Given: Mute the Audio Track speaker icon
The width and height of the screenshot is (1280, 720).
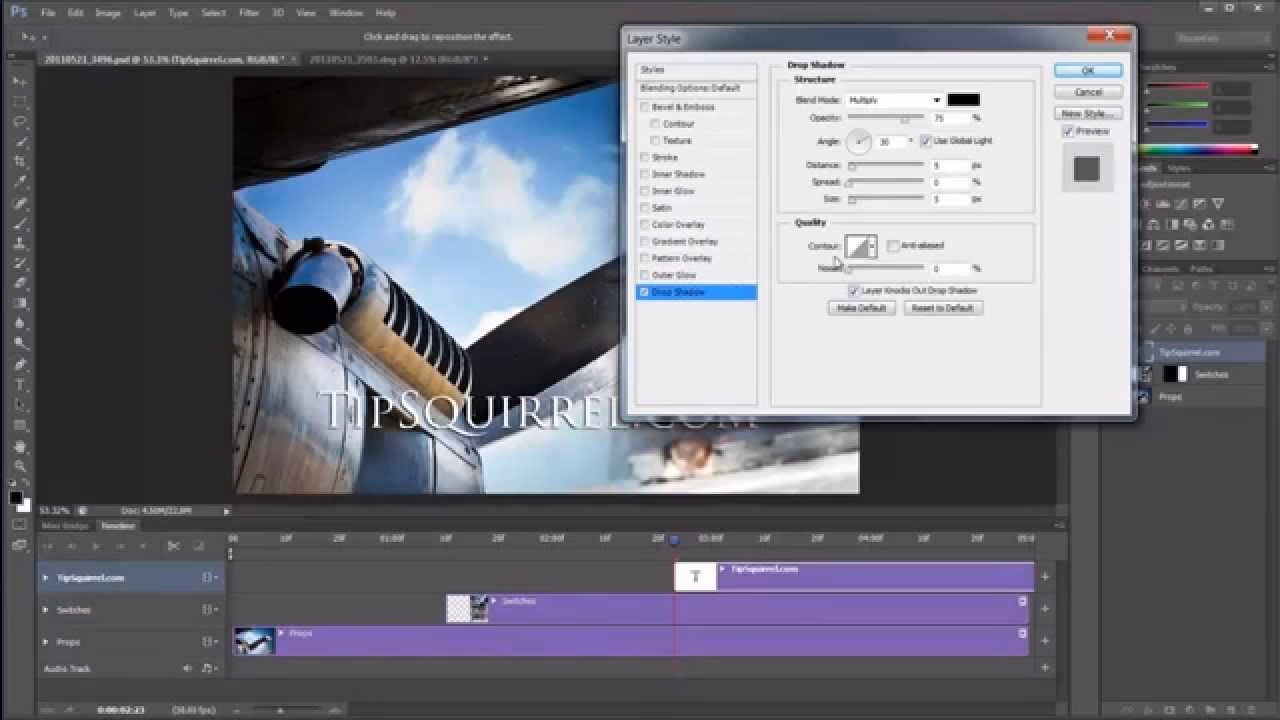Looking at the screenshot, I should point(187,667).
